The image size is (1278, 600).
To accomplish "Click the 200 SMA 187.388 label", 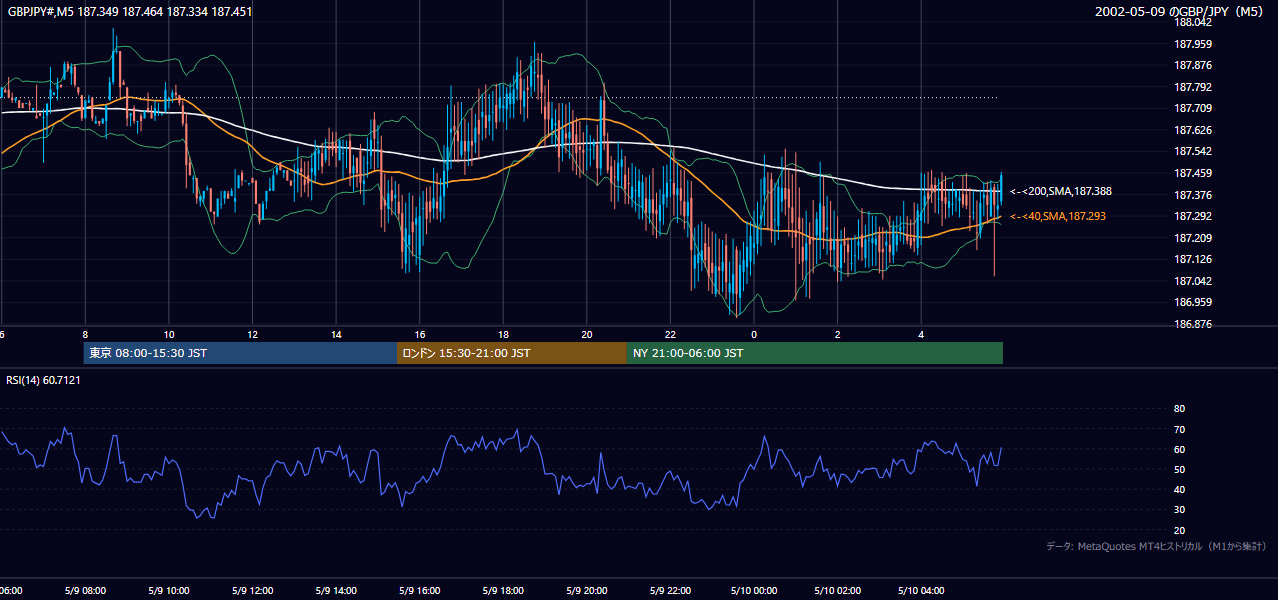I will pyautogui.click(x=1061, y=191).
